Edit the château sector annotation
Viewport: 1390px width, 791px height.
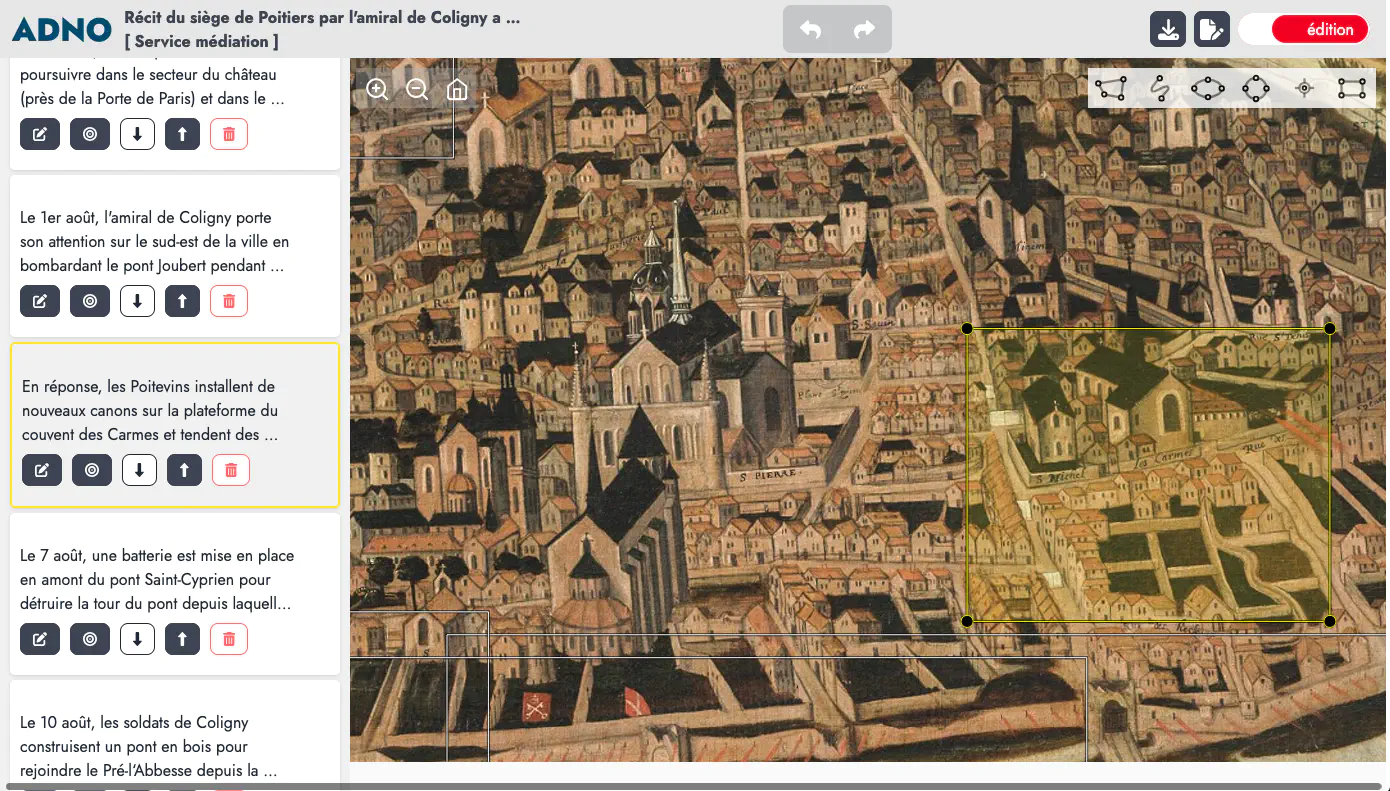point(40,134)
